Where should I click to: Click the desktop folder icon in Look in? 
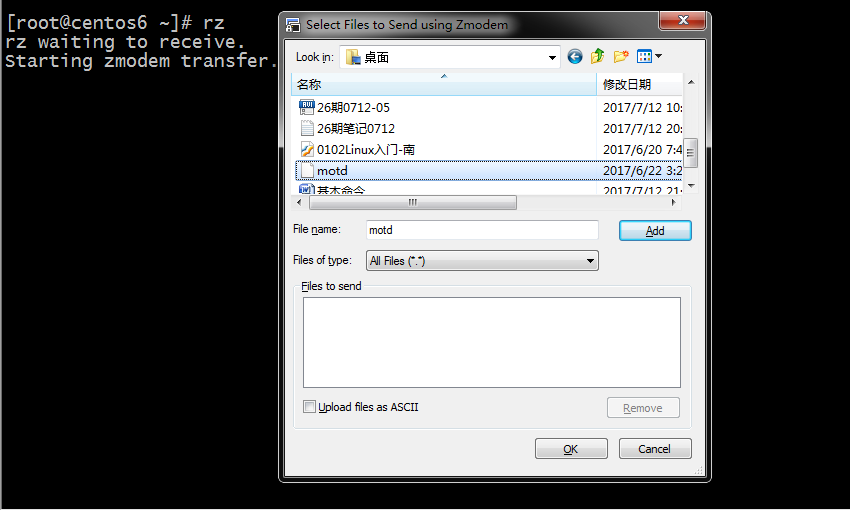pyautogui.click(x=353, y=57)
